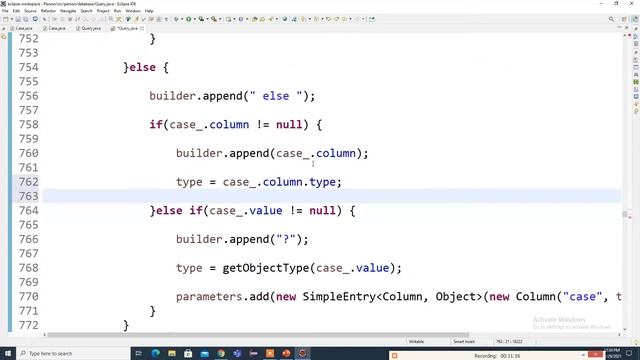Open the Run configurations dropdown arrow
Screen dimensions: 640x360
(194, 19)
